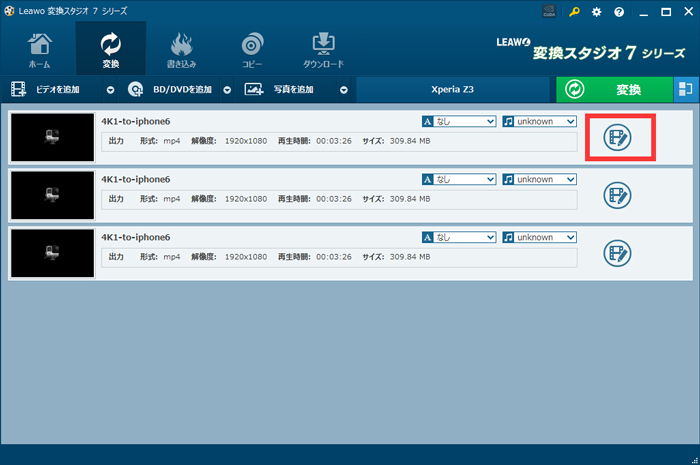
Task: Click the Xperia Z3 output profile button
Action: [452, 90]
